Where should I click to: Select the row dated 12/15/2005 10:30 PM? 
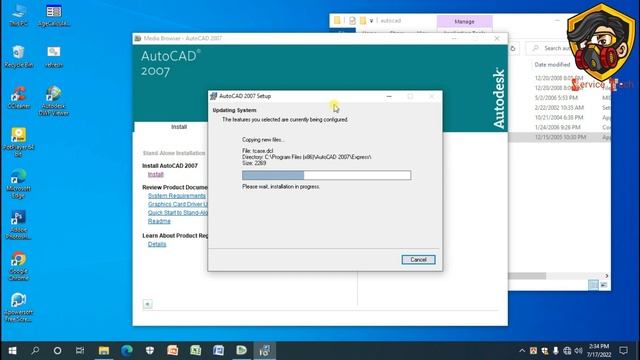559,137
